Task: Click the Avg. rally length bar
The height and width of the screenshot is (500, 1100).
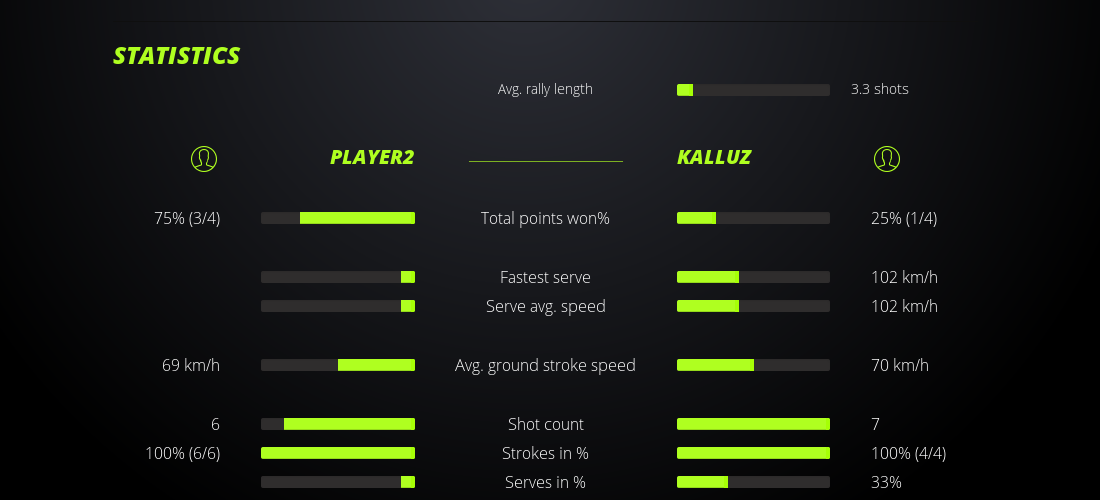Action: tap(753, 90)
